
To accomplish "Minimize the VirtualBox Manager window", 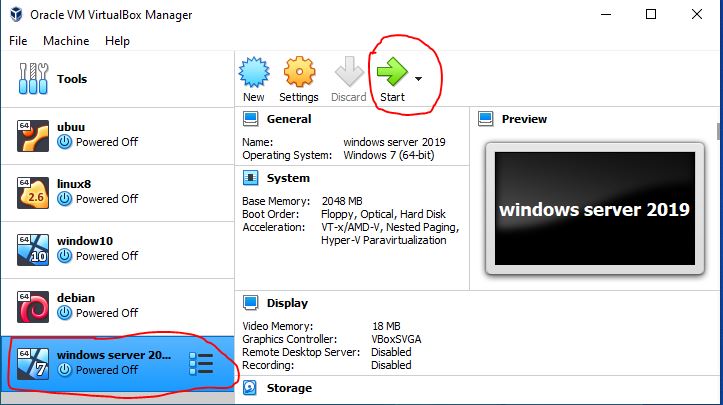I will pos(606,14).
